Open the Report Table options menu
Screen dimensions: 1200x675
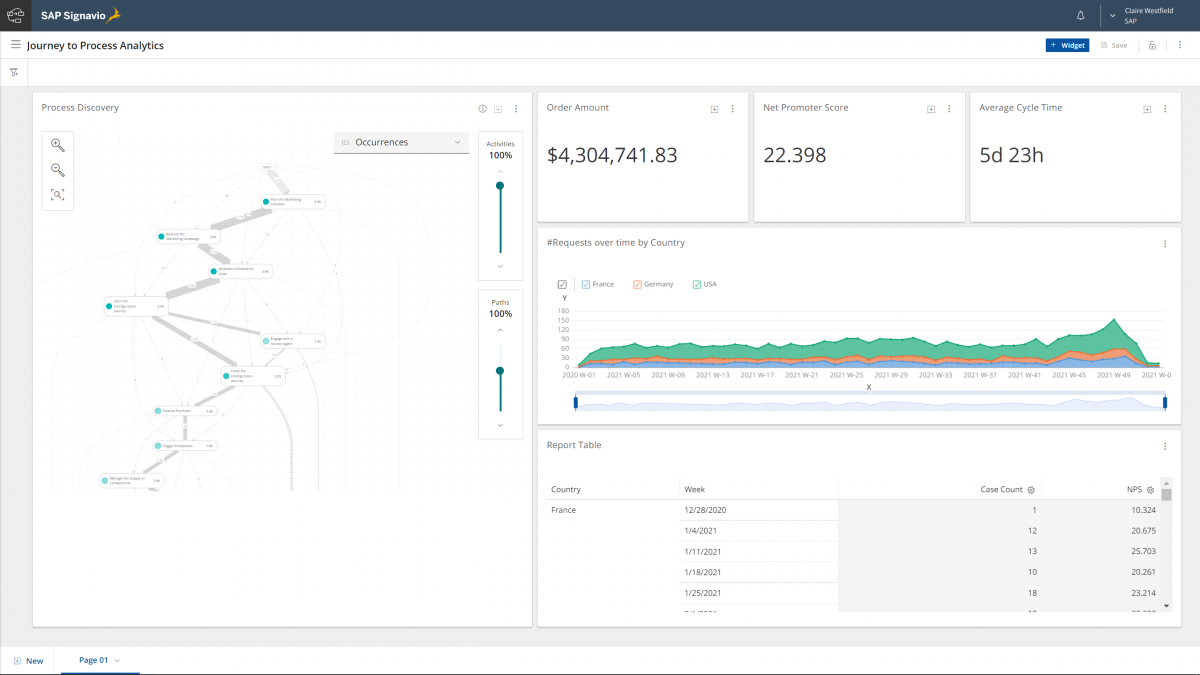pos(1165,446)
